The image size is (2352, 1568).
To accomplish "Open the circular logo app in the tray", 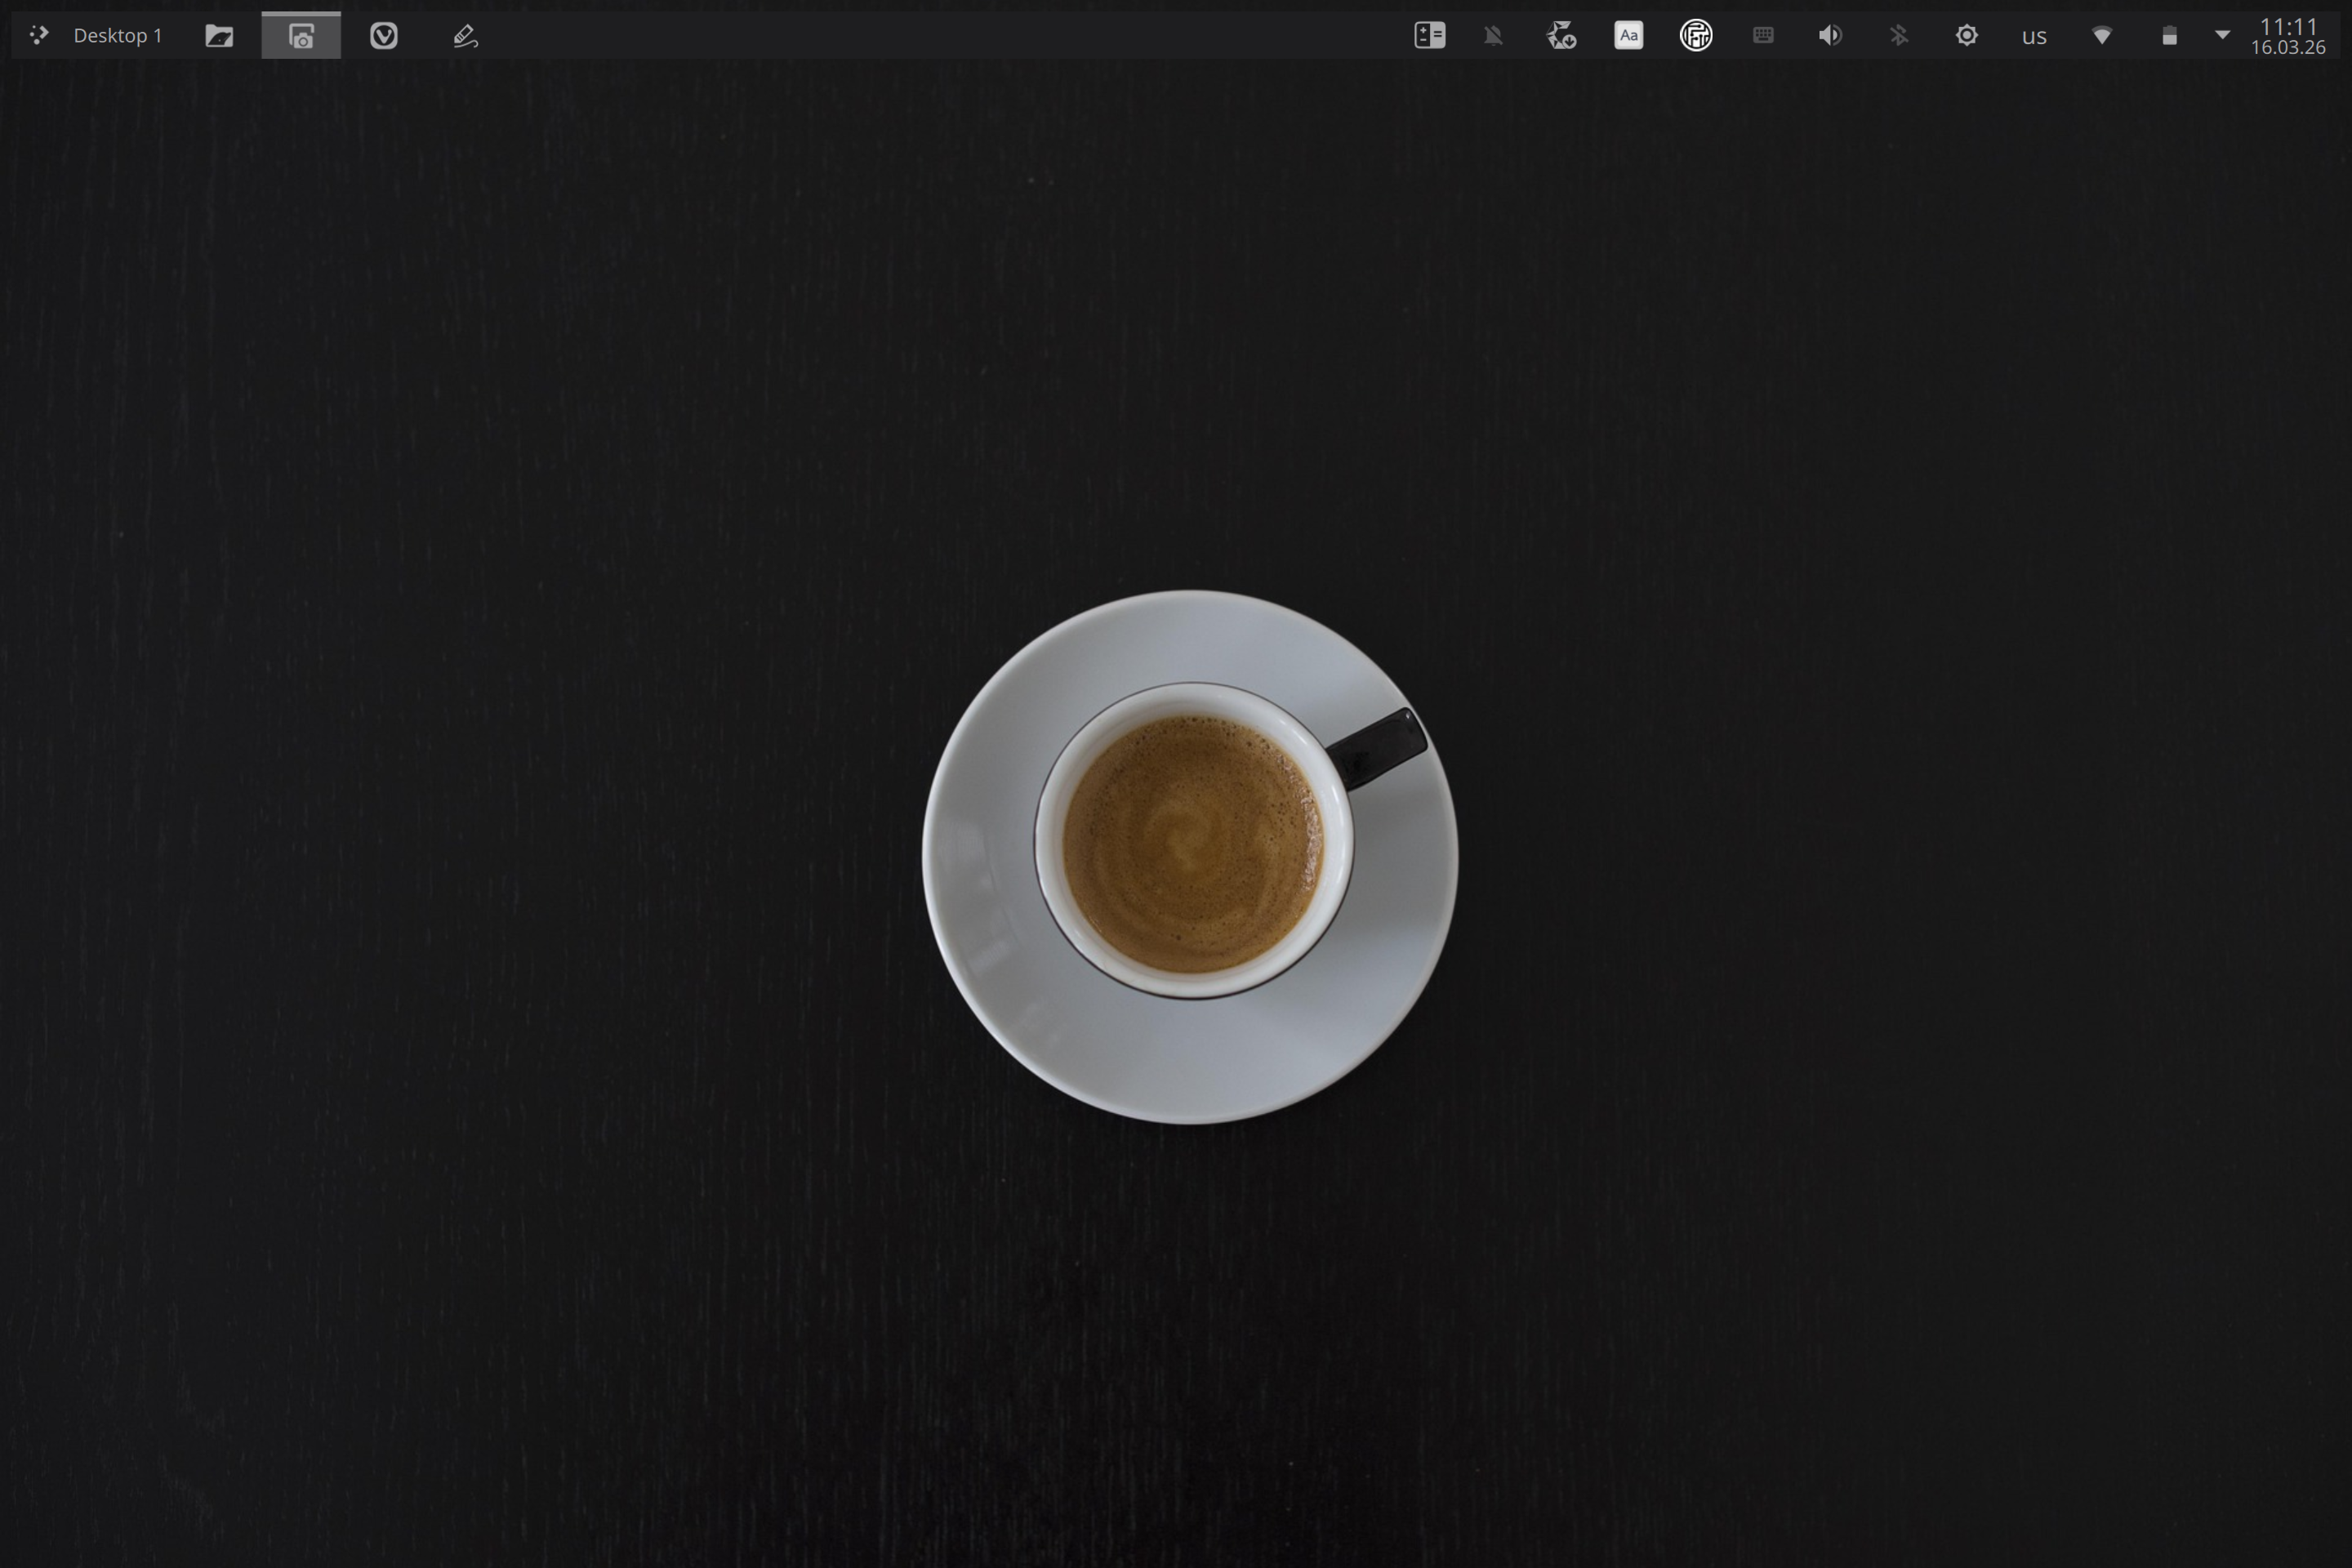I will [1696, 35].
